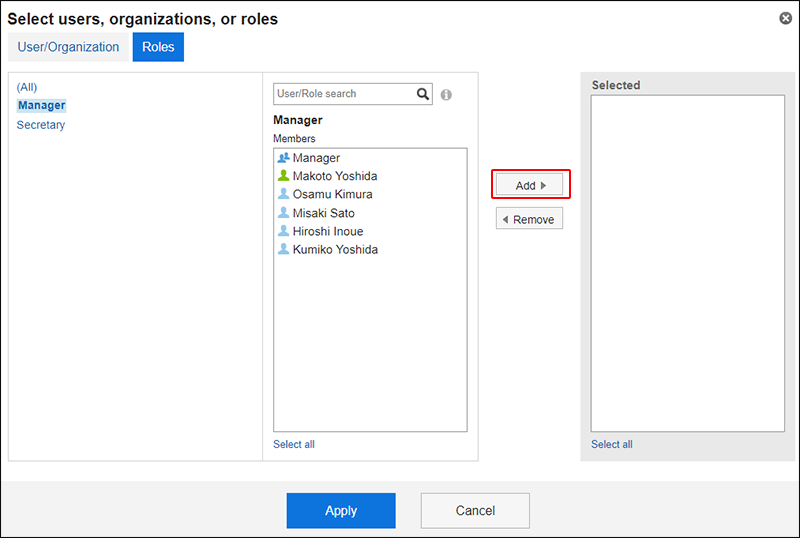Image resolution: width=800 pixels, height=538 pixels.
Task: Click Select all under members list
Action: point(294,445)
